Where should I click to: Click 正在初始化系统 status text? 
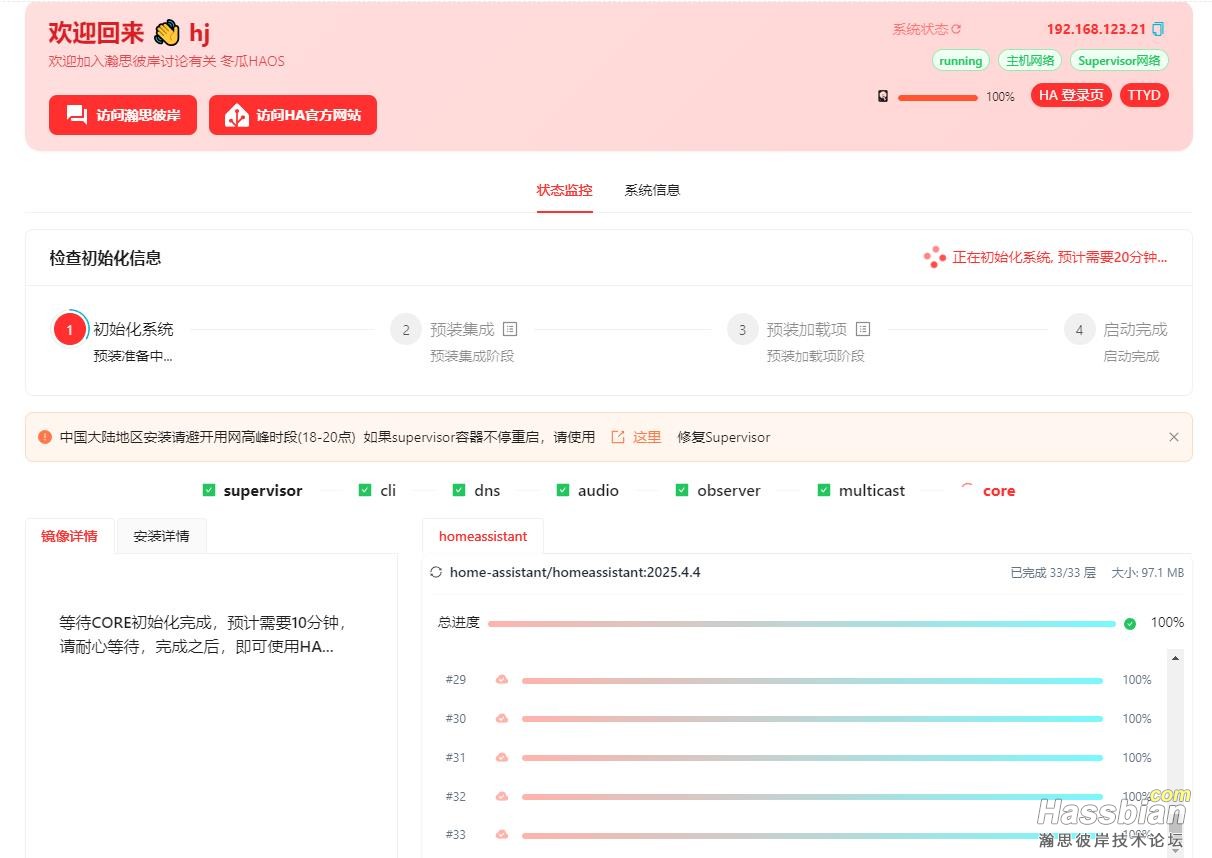[x=1059, y=257]
